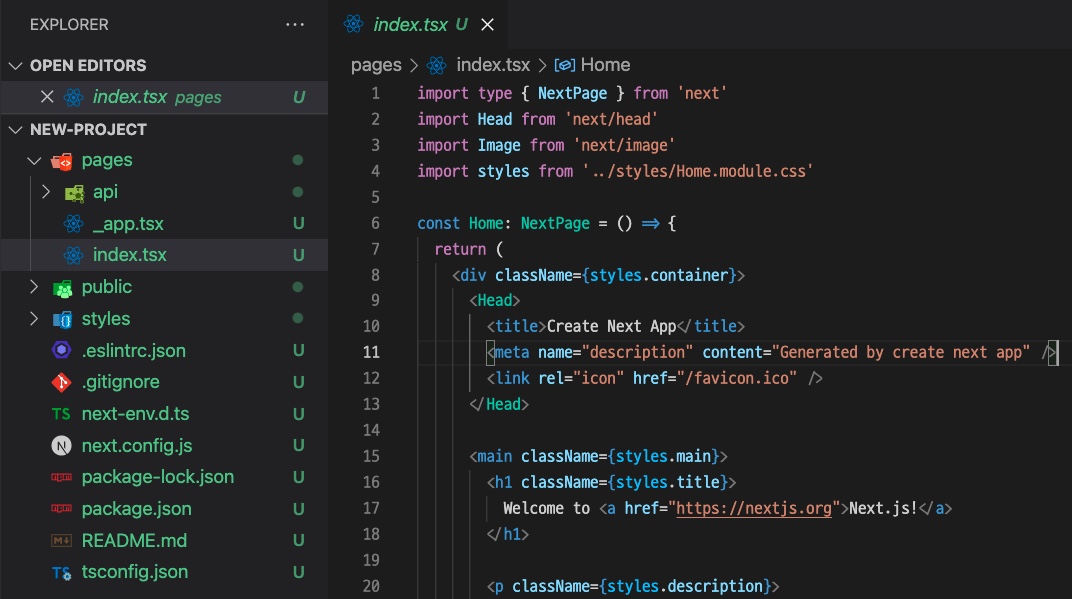Open README.md file
The width and height of the screenshot is (1072, 599).
click(134, 540)
